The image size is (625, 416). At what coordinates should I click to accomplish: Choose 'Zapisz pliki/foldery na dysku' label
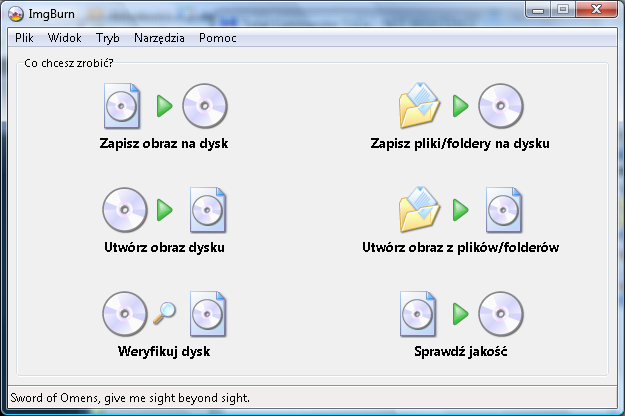click(460, 143)
